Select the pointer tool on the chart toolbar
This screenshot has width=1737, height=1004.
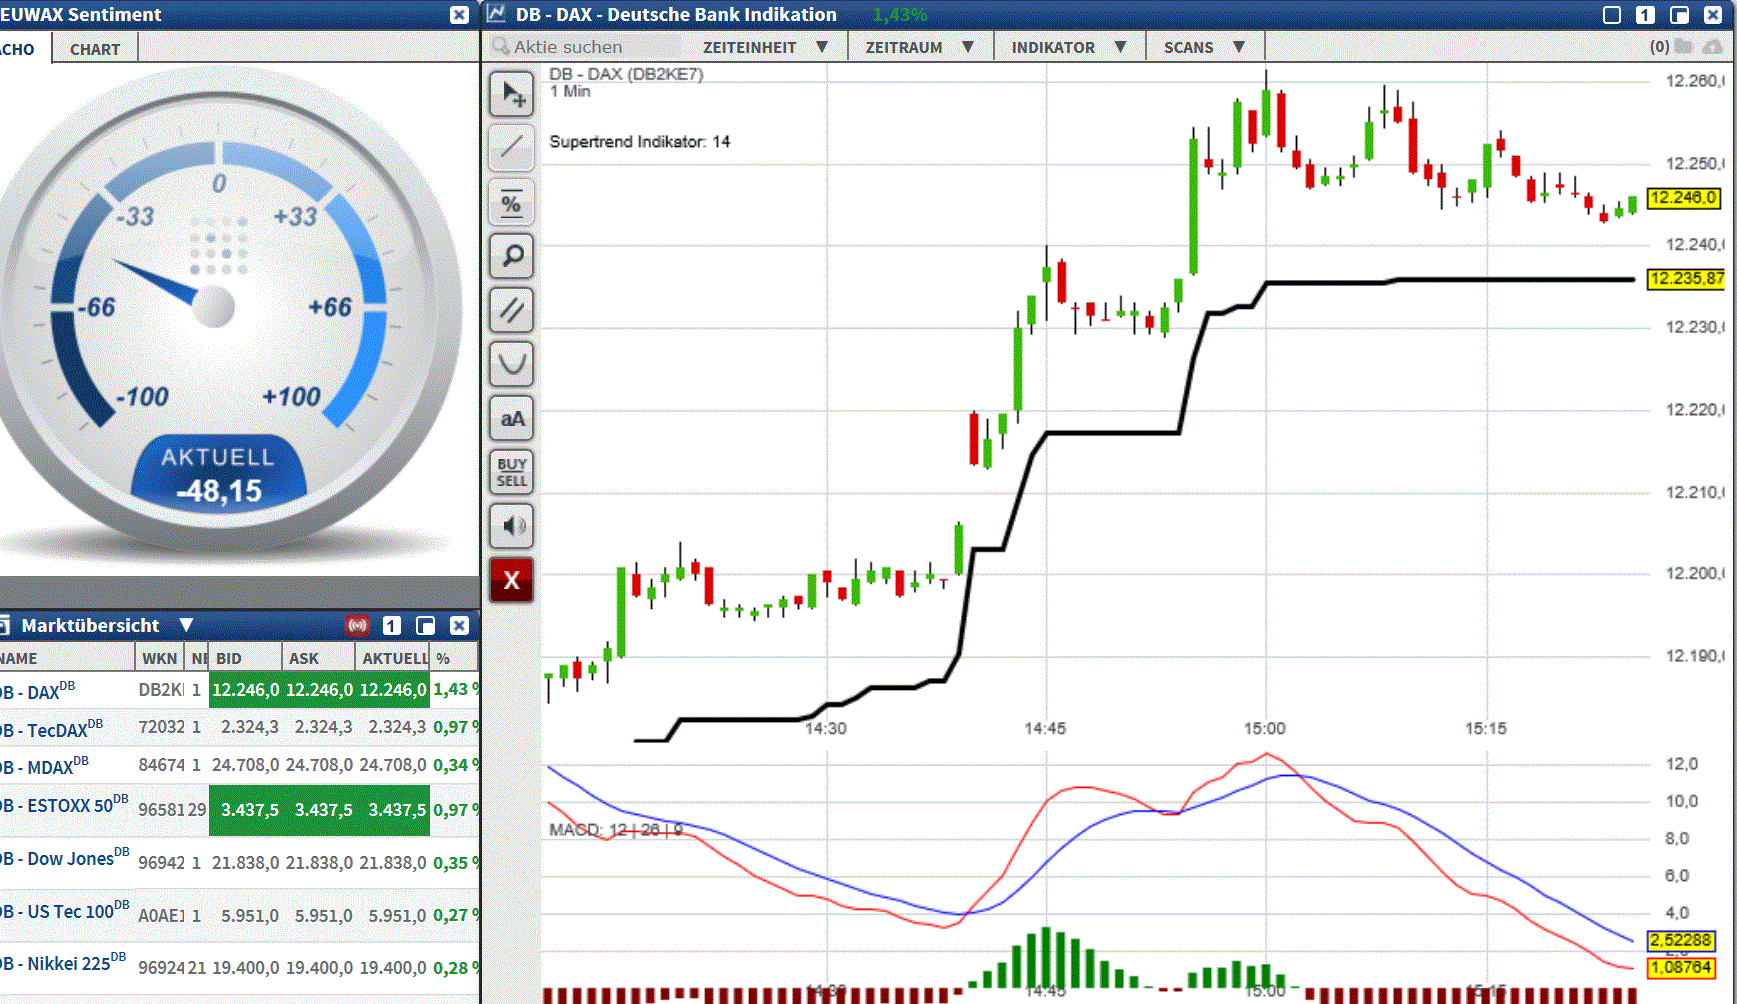(511, 94)
